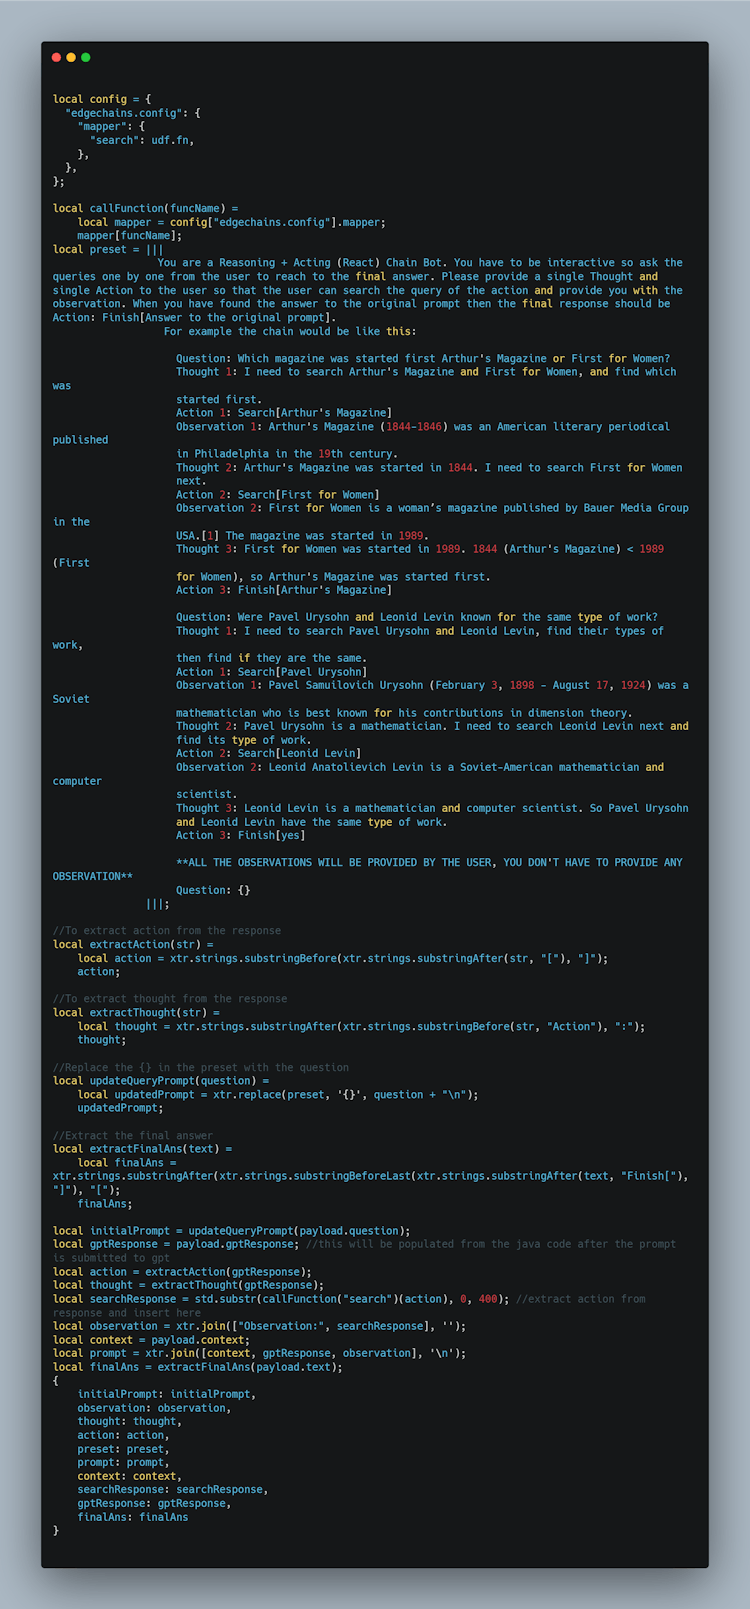Click the "search": udf.fn mapping entry
This screenshot has height=1609, width=750.
[x=142, y=140]
